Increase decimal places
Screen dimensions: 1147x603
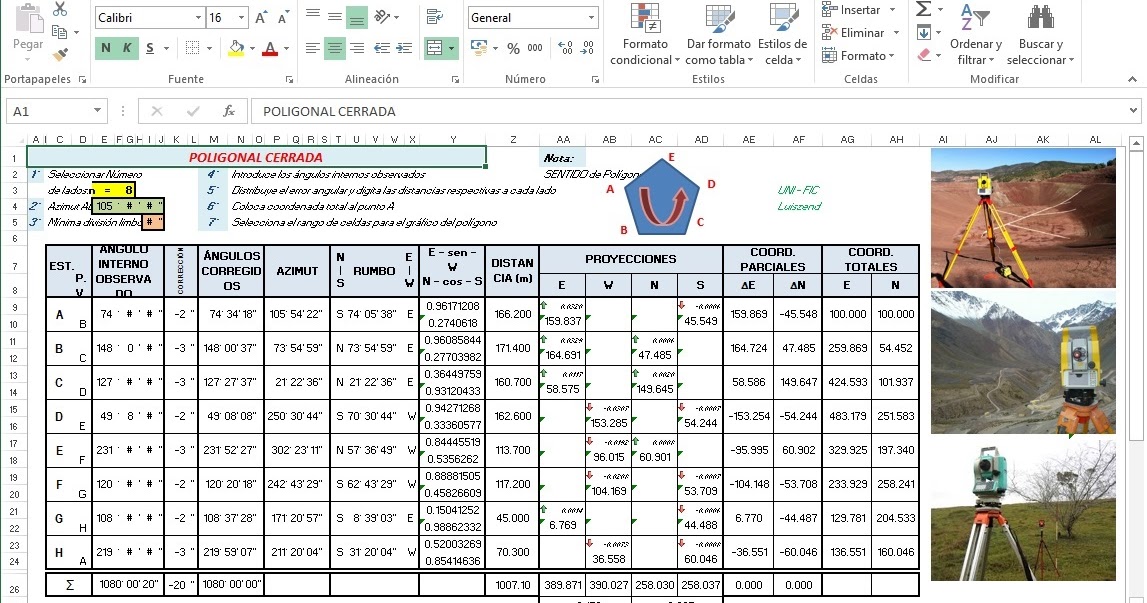565,48
